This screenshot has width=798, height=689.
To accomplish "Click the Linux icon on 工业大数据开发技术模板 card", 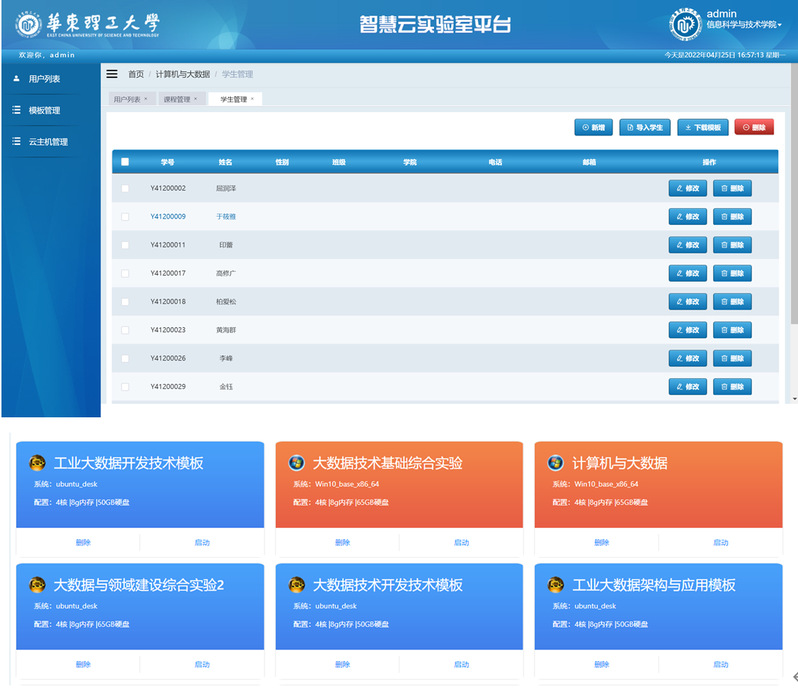I will click(x=37, y=463).
